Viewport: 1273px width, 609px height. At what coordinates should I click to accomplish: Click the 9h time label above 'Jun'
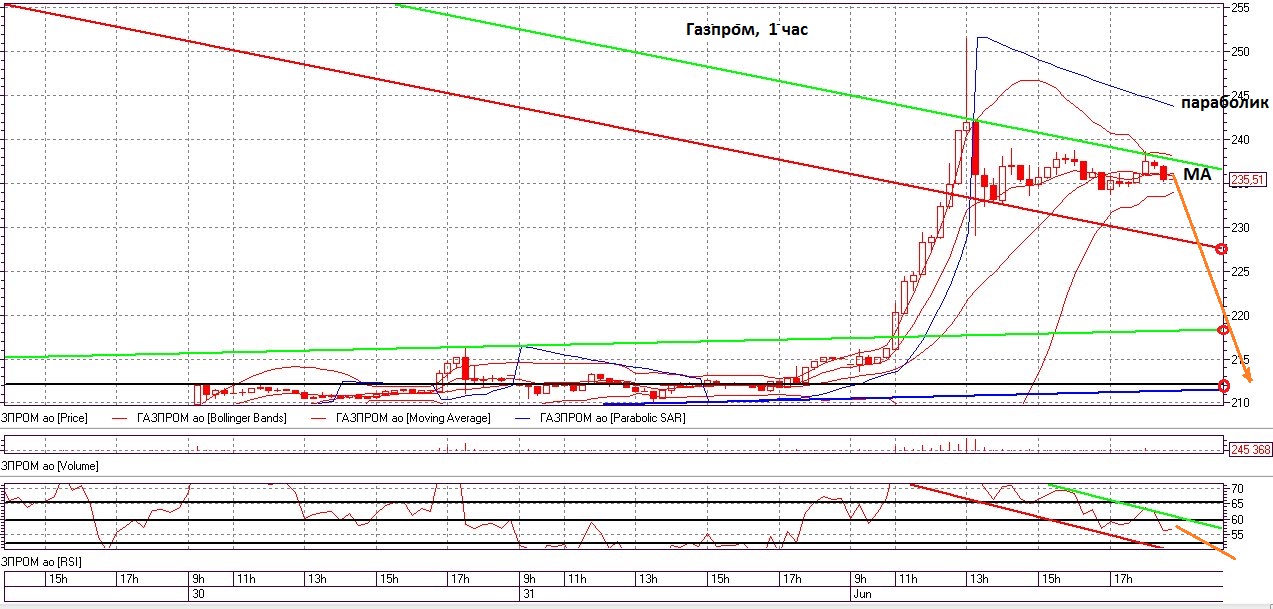tap(859, 578)
